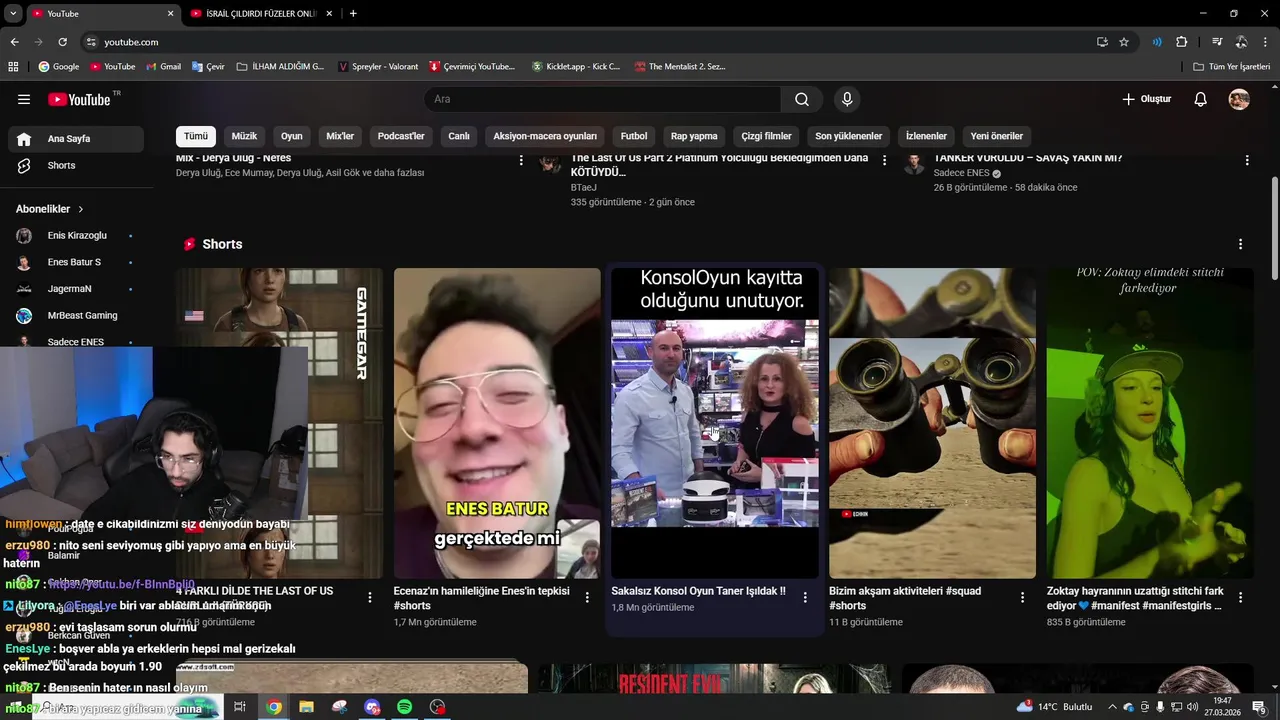Screen dimensions: 1280x720
Task: Open the YouTube hamburger guide menu
Action: [x=24, y=99]
